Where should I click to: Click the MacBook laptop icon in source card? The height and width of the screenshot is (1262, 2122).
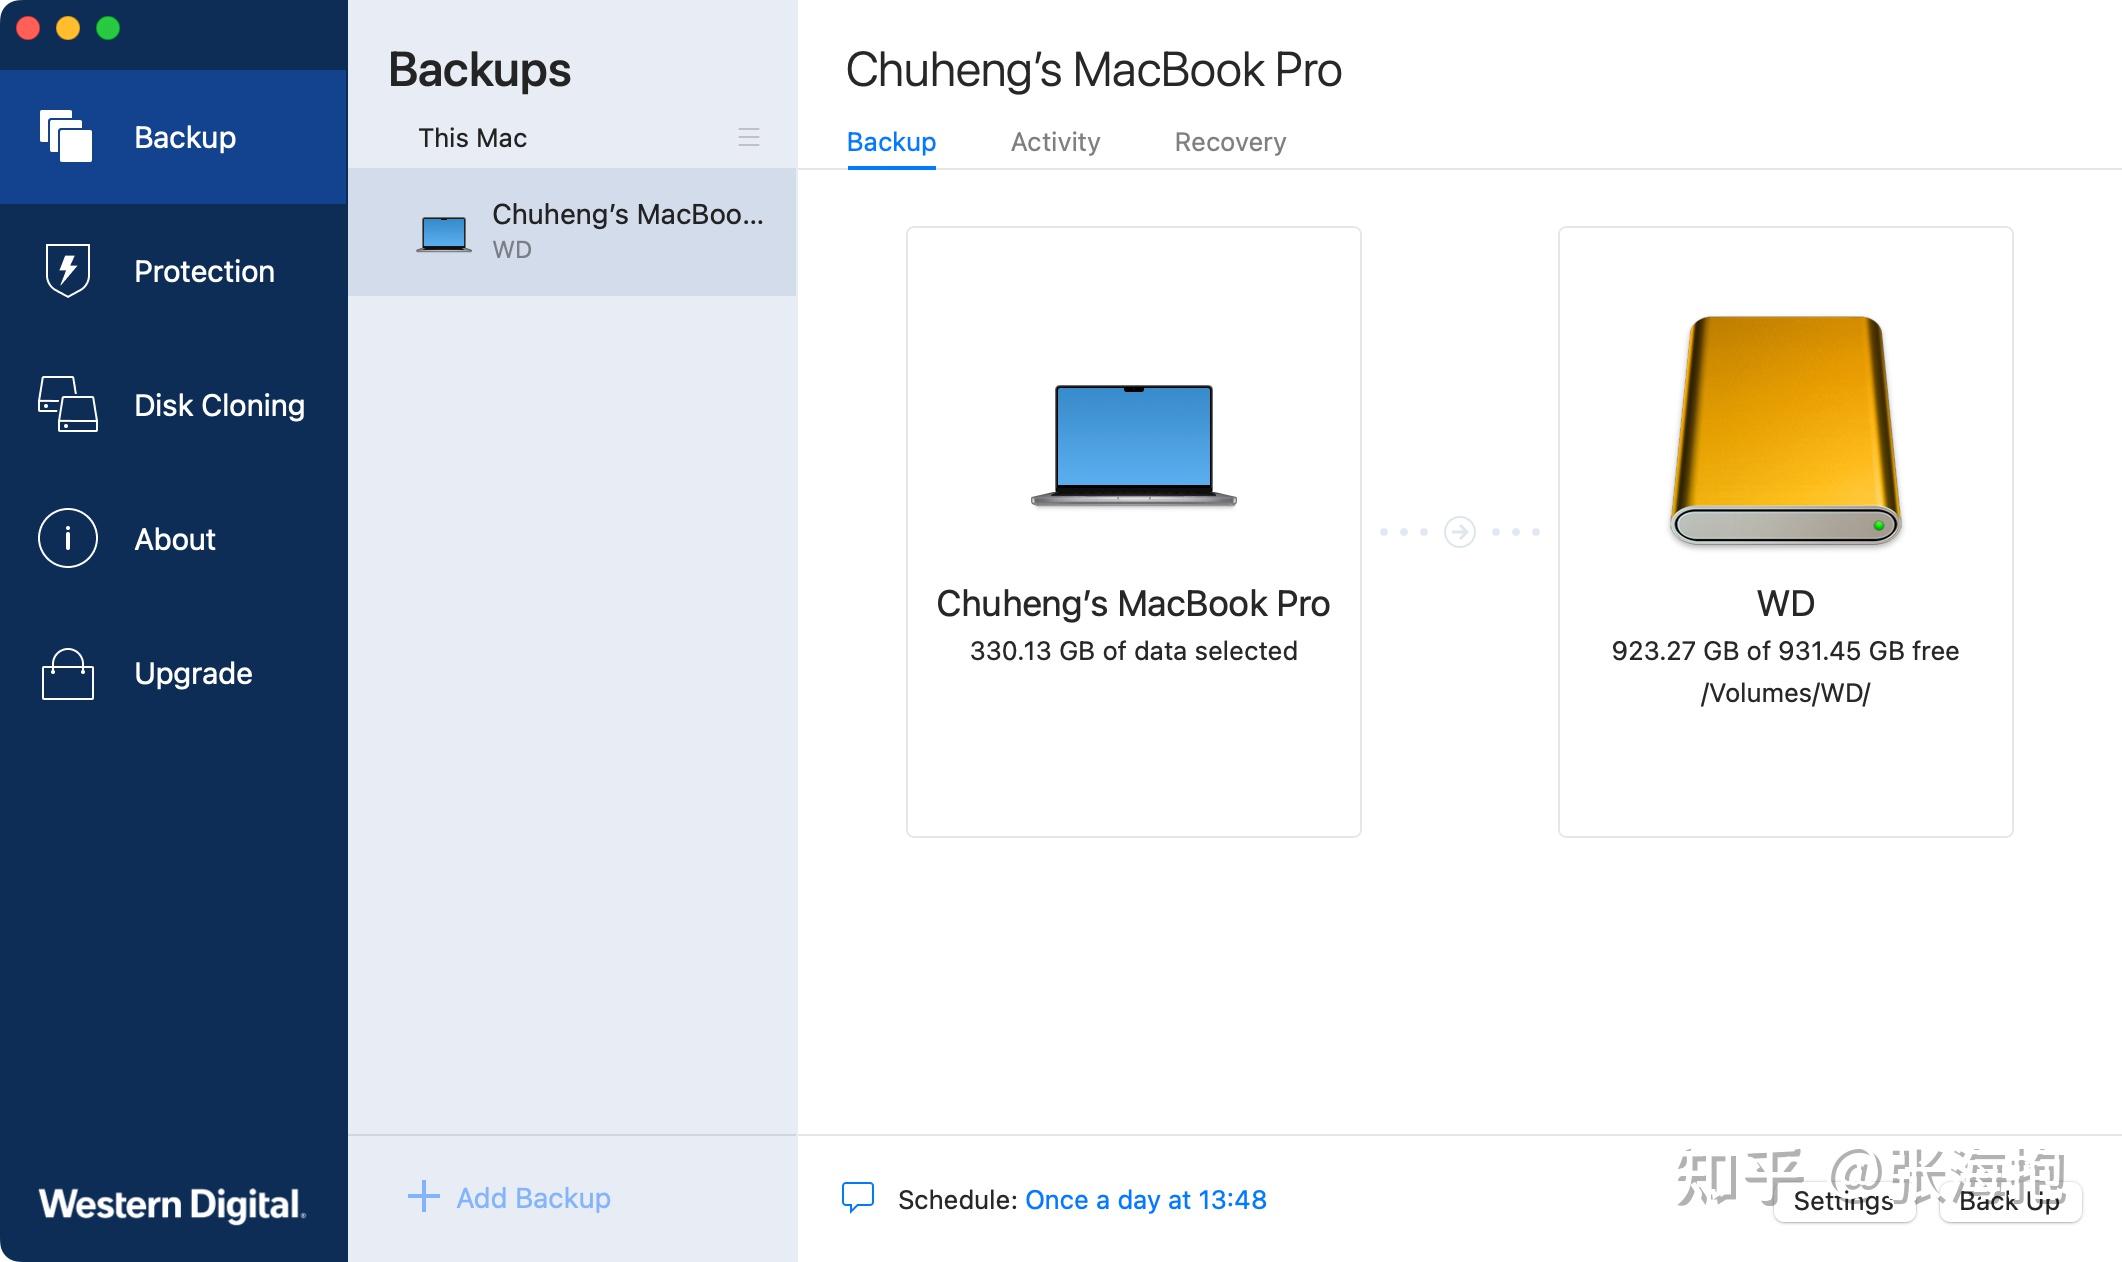1133,446
